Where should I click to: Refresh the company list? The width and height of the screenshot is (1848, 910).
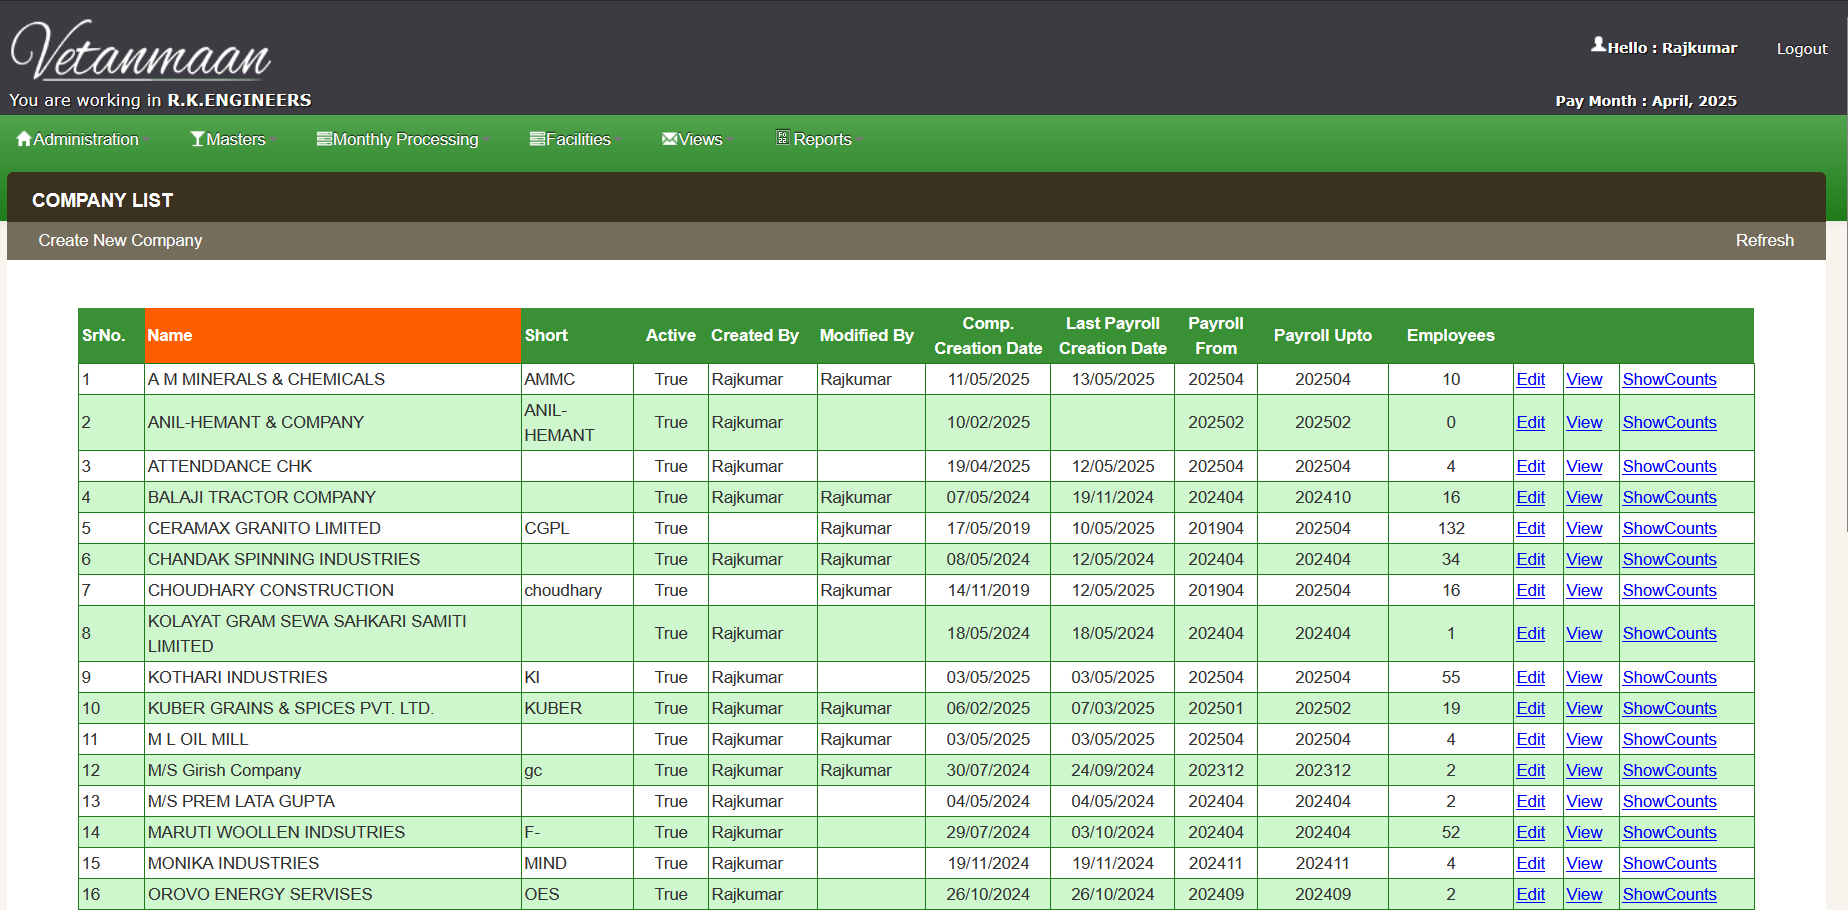pos(1764,240)
